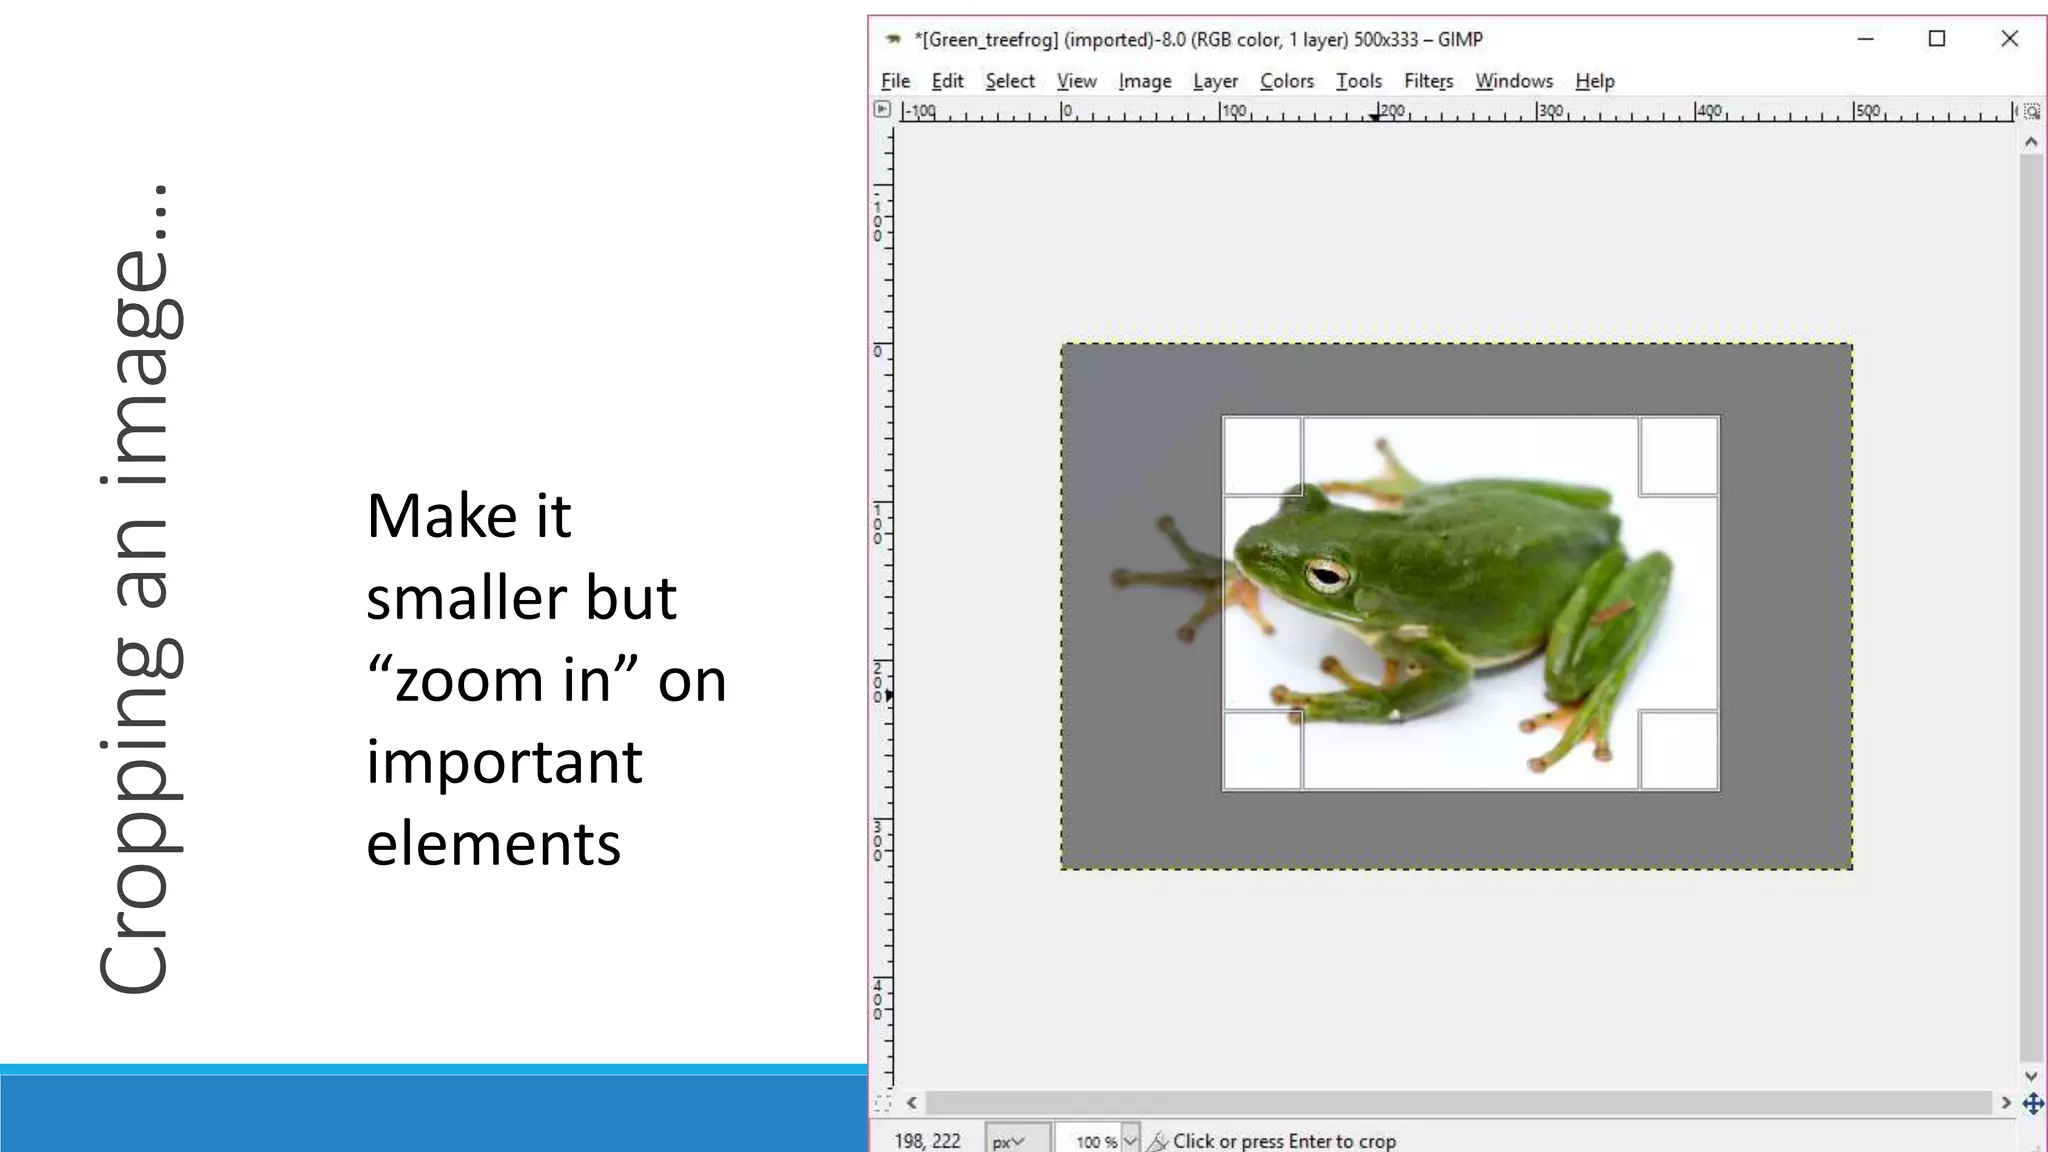Image resolution: width=2048 pixels, height=1152 pixels.
Task: Click the 100 % zoom value field
Action: pos(1090,1141)
